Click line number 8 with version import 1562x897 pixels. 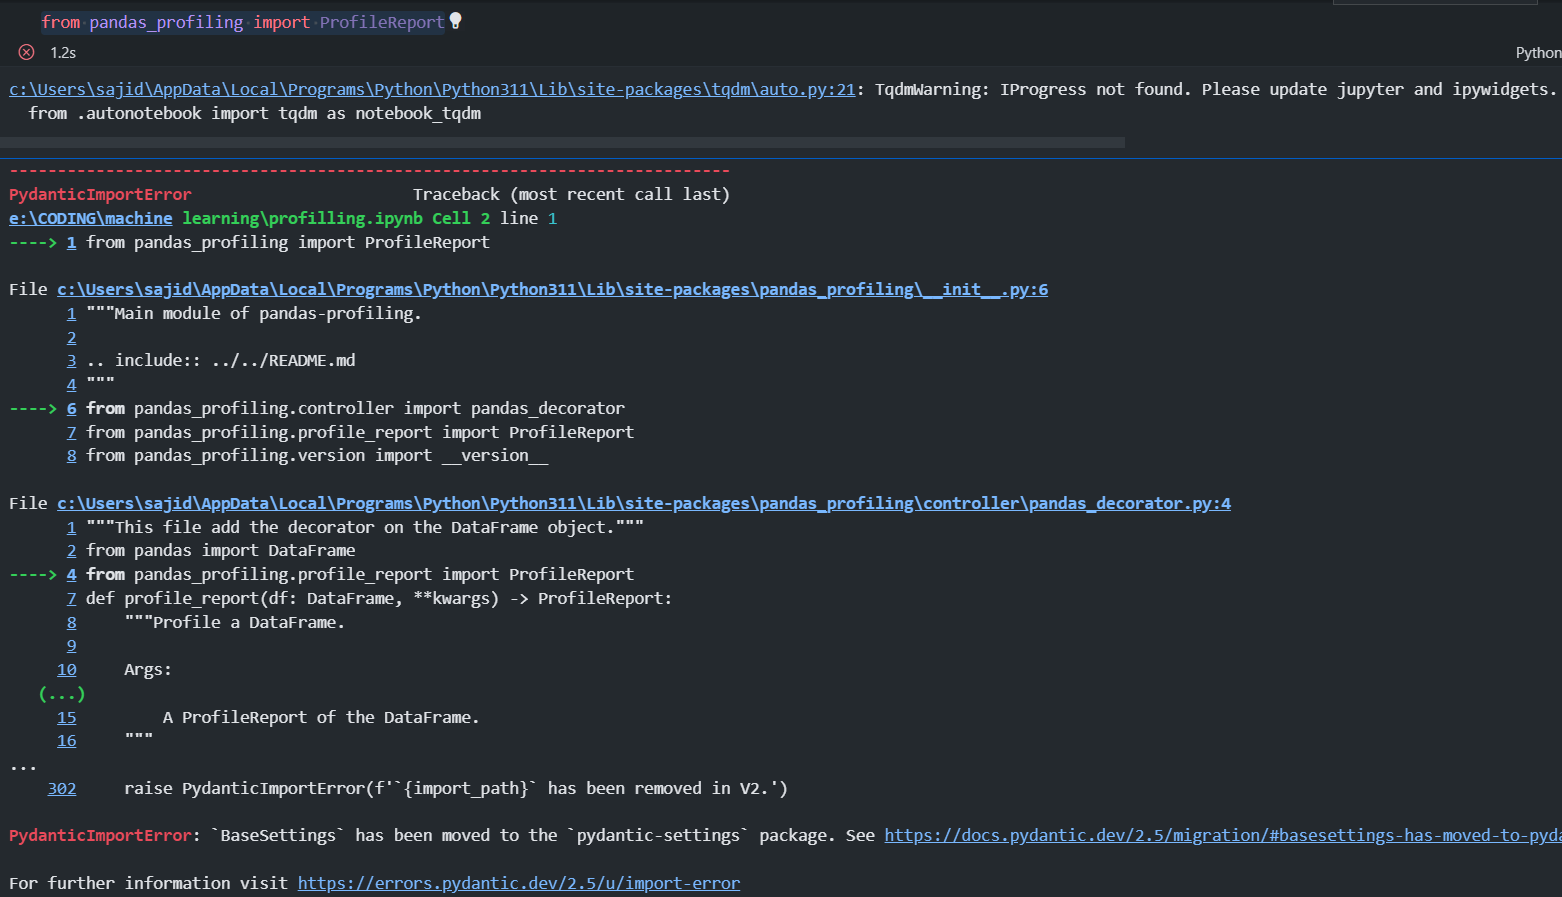point(71,455)
